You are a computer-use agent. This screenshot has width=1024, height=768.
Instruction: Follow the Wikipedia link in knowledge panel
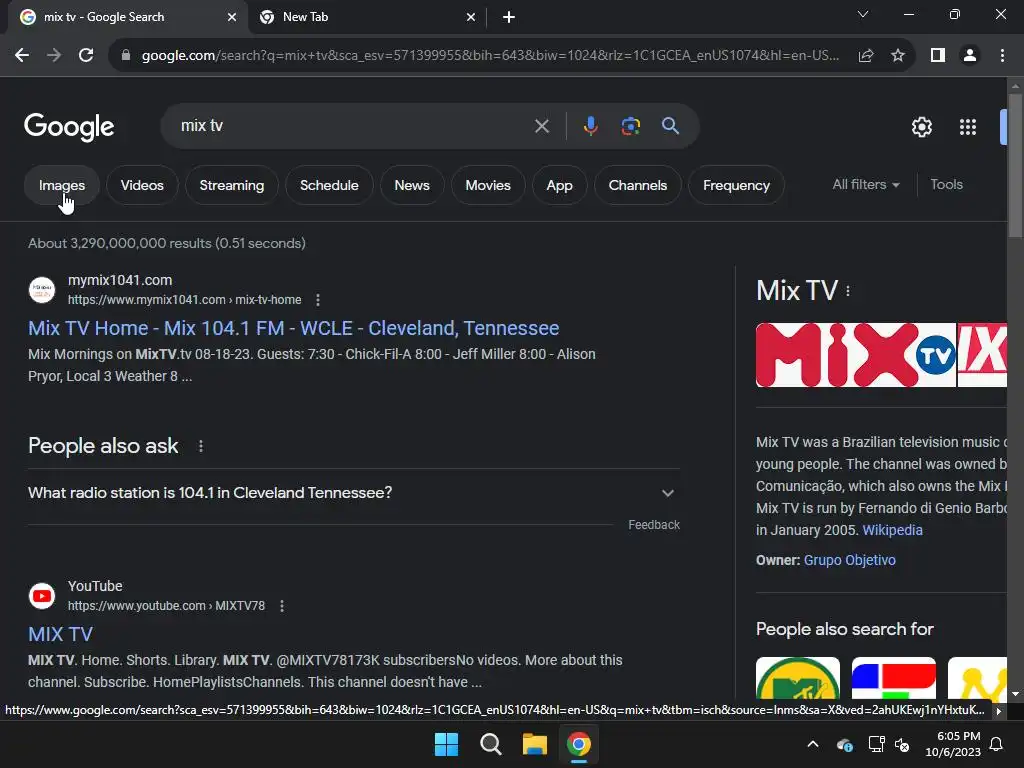pos(892,530)
